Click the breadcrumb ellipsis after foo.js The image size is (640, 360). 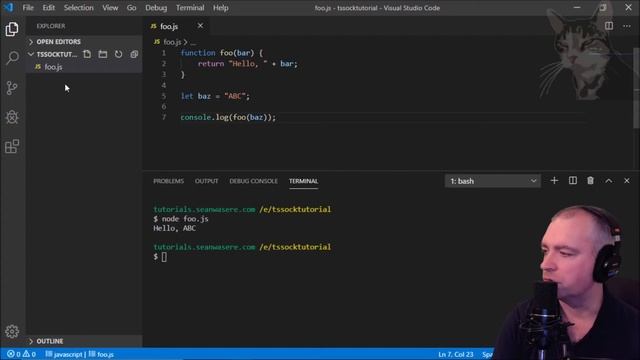click(193, 42)
